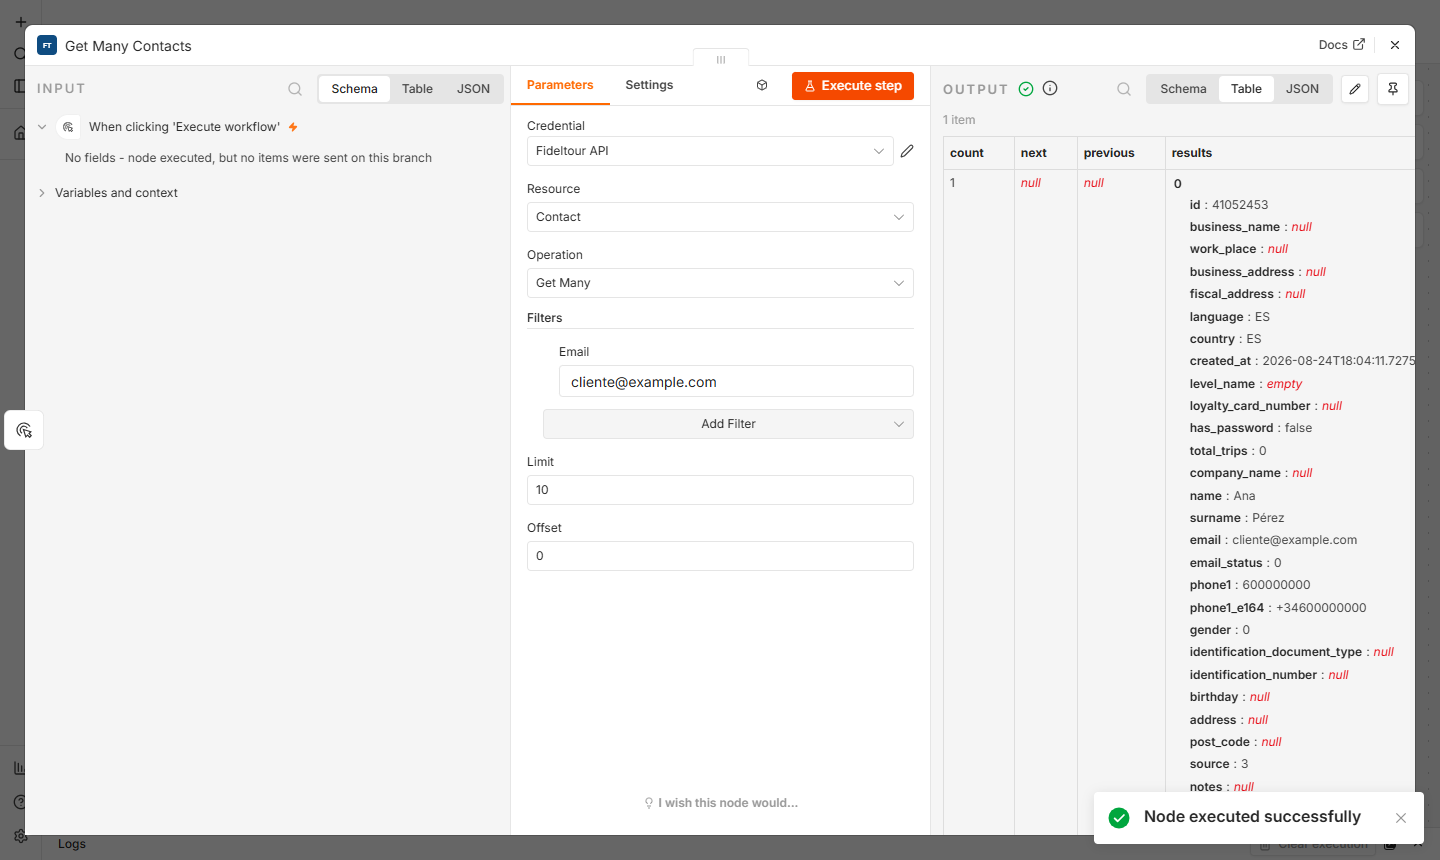The image size is (1440, 860).
Task: Click the phone1_e164 value +34600000000
Action: click(1321, 608)
